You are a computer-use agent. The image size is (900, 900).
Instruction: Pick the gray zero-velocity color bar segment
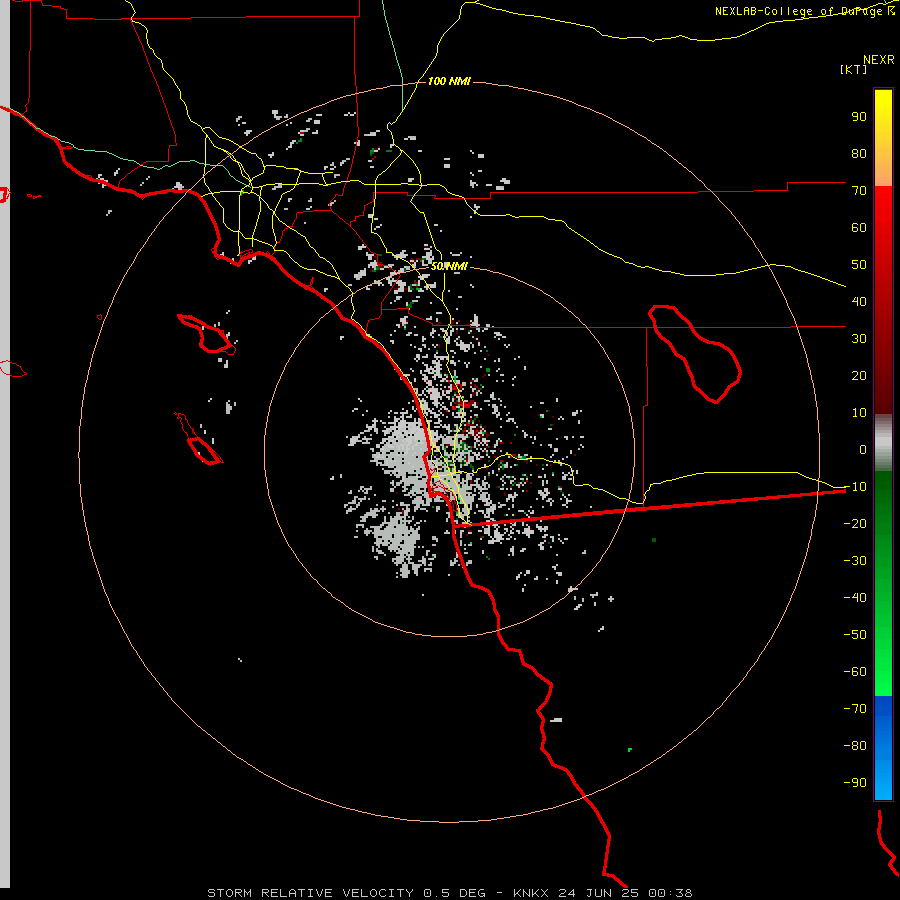click(x=883, y=443)
